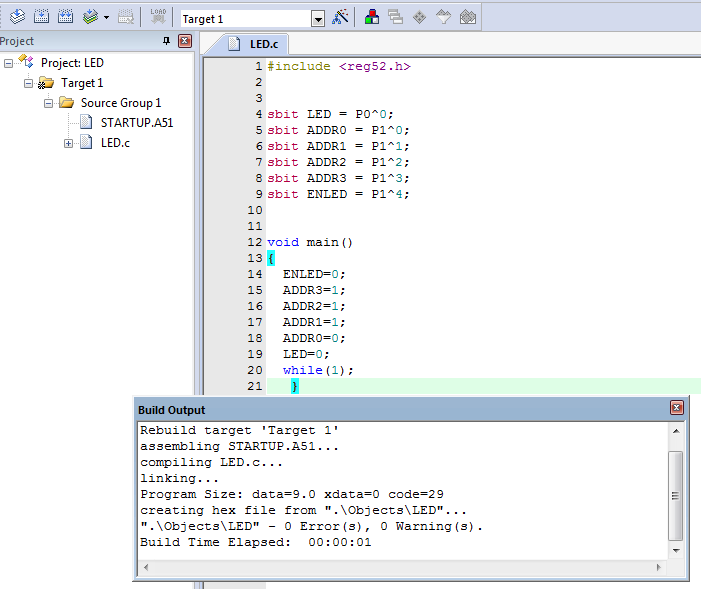
Task: Click the grayed-out Stop Build icon
Action: click(126, 17)
